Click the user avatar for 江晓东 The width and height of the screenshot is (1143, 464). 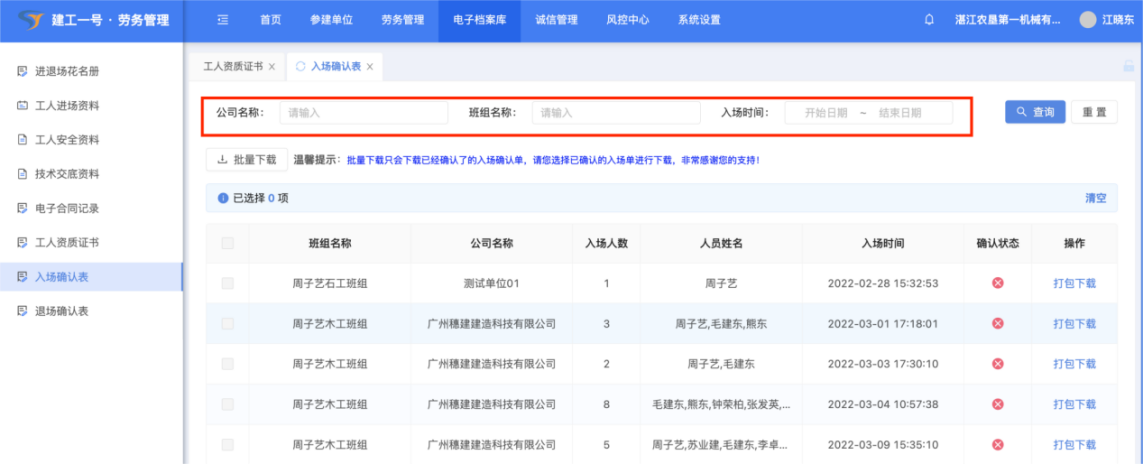pyautogui.click(x=1088, y=20)
